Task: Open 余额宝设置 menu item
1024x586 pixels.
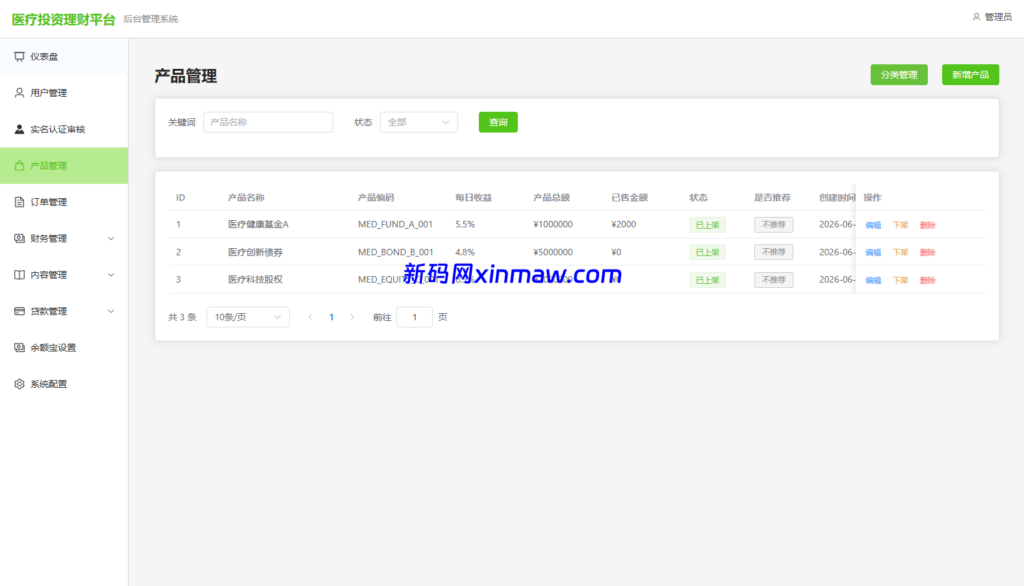Action: pos(64,348)
